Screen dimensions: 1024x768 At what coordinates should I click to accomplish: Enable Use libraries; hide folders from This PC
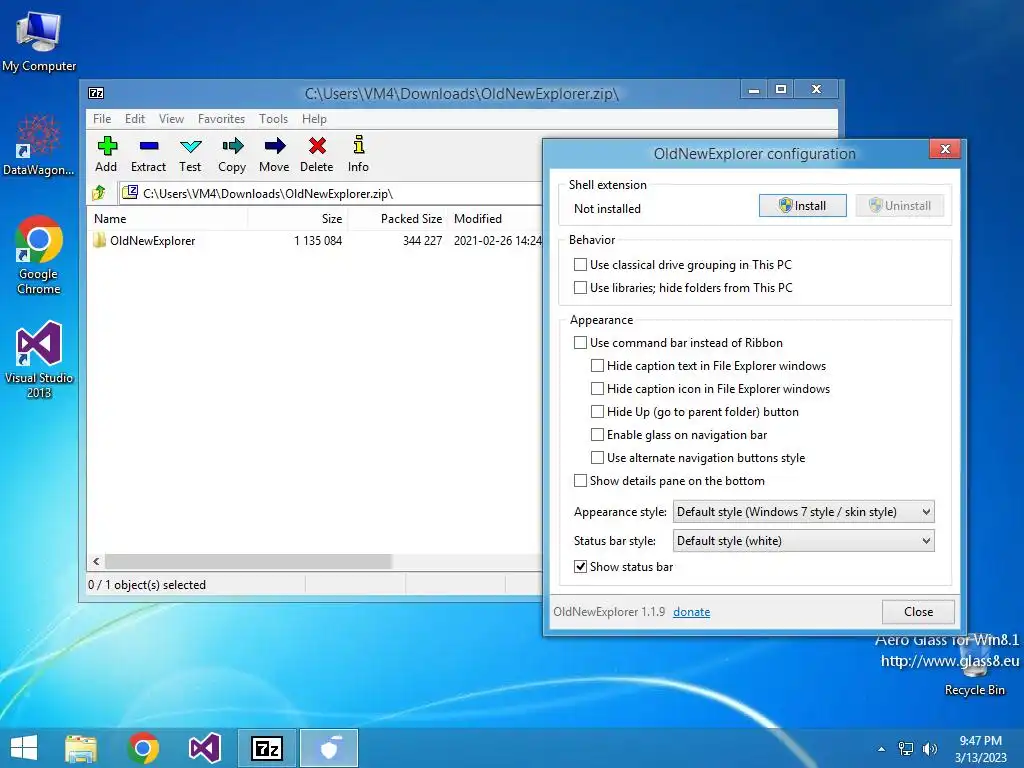(580, 287)
